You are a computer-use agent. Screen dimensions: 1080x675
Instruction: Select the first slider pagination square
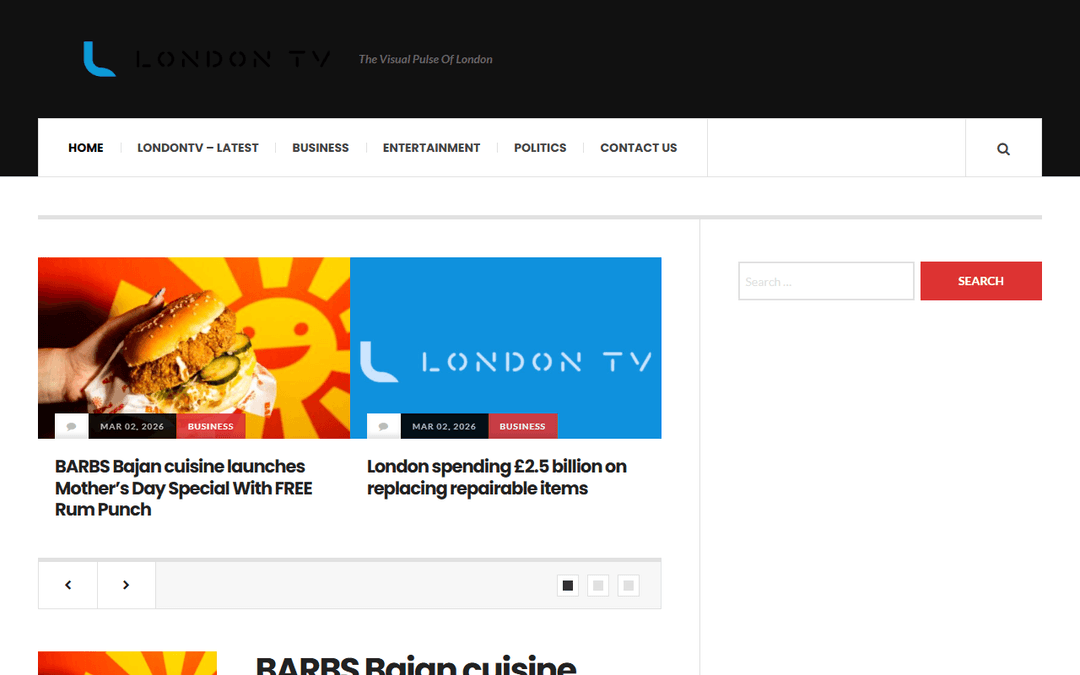pos(568,585)
